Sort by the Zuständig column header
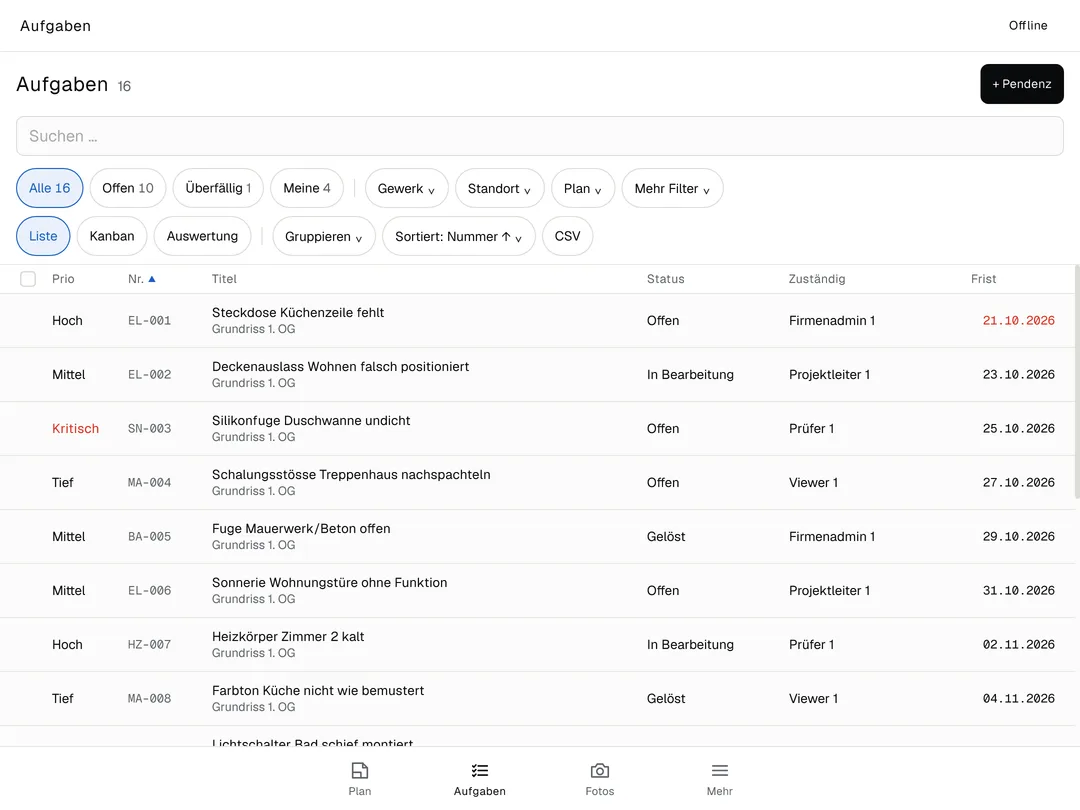Viewport: 1080px width, 810px height. pyautogui.click(x=817, y=279)
